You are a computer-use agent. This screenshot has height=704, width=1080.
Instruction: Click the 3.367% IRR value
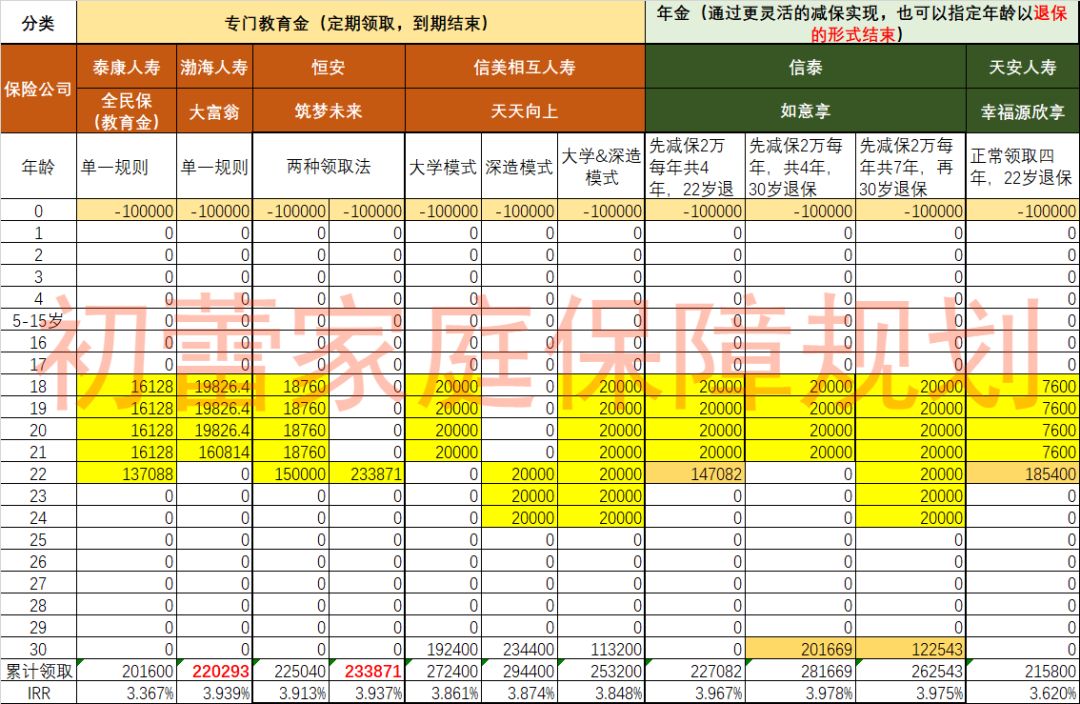(x=127, y=693)
